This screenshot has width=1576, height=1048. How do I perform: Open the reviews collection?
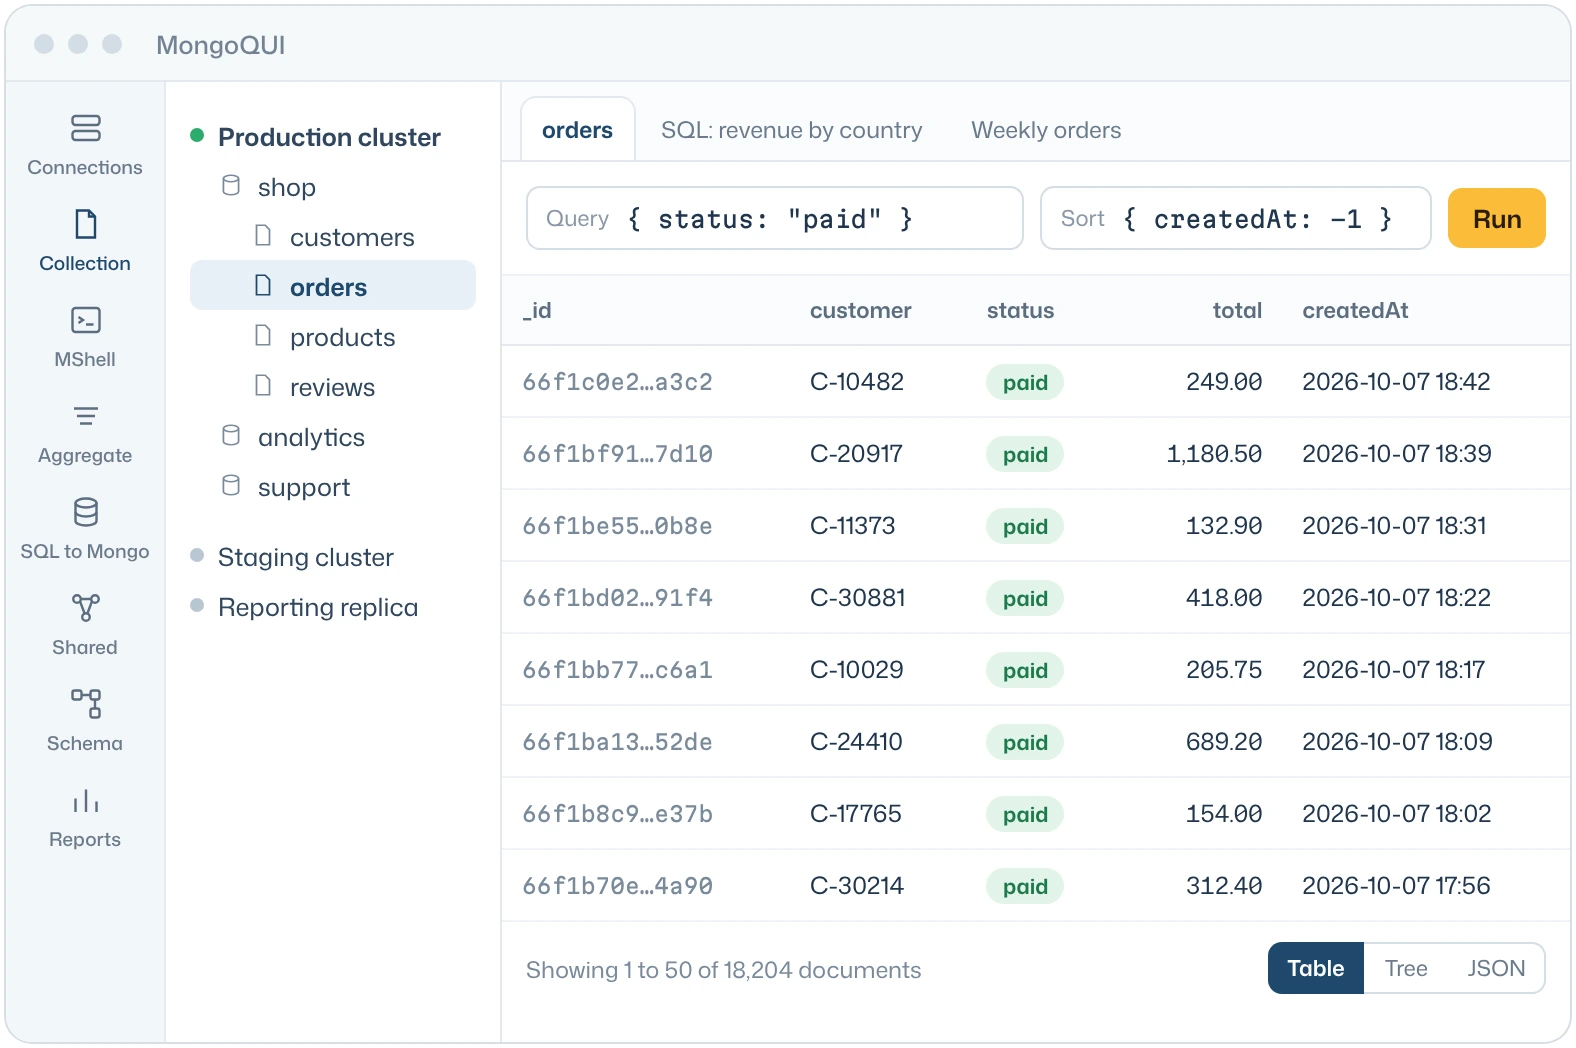tap(333, 387)
